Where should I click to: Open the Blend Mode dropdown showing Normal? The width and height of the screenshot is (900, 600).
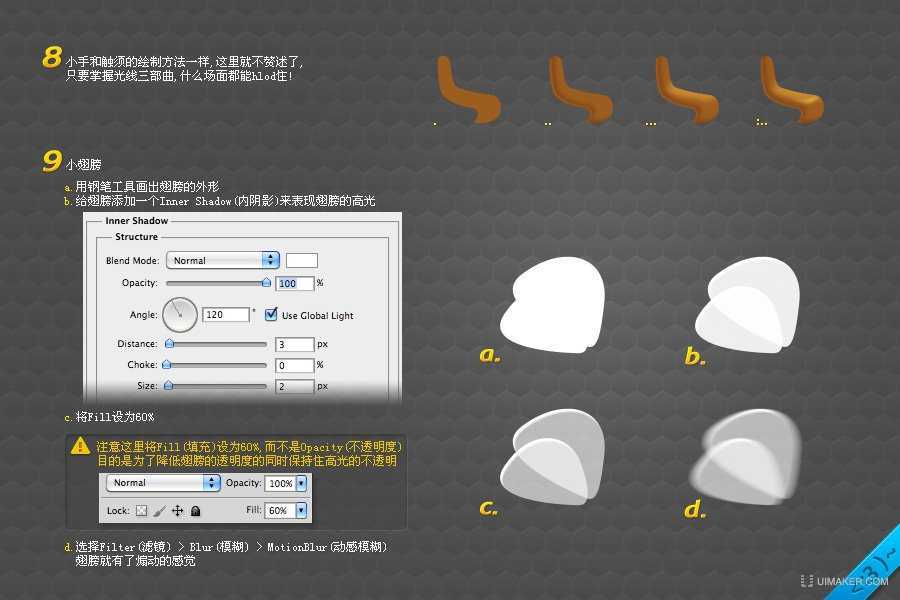pyautogui.click(x=222, y=260)
